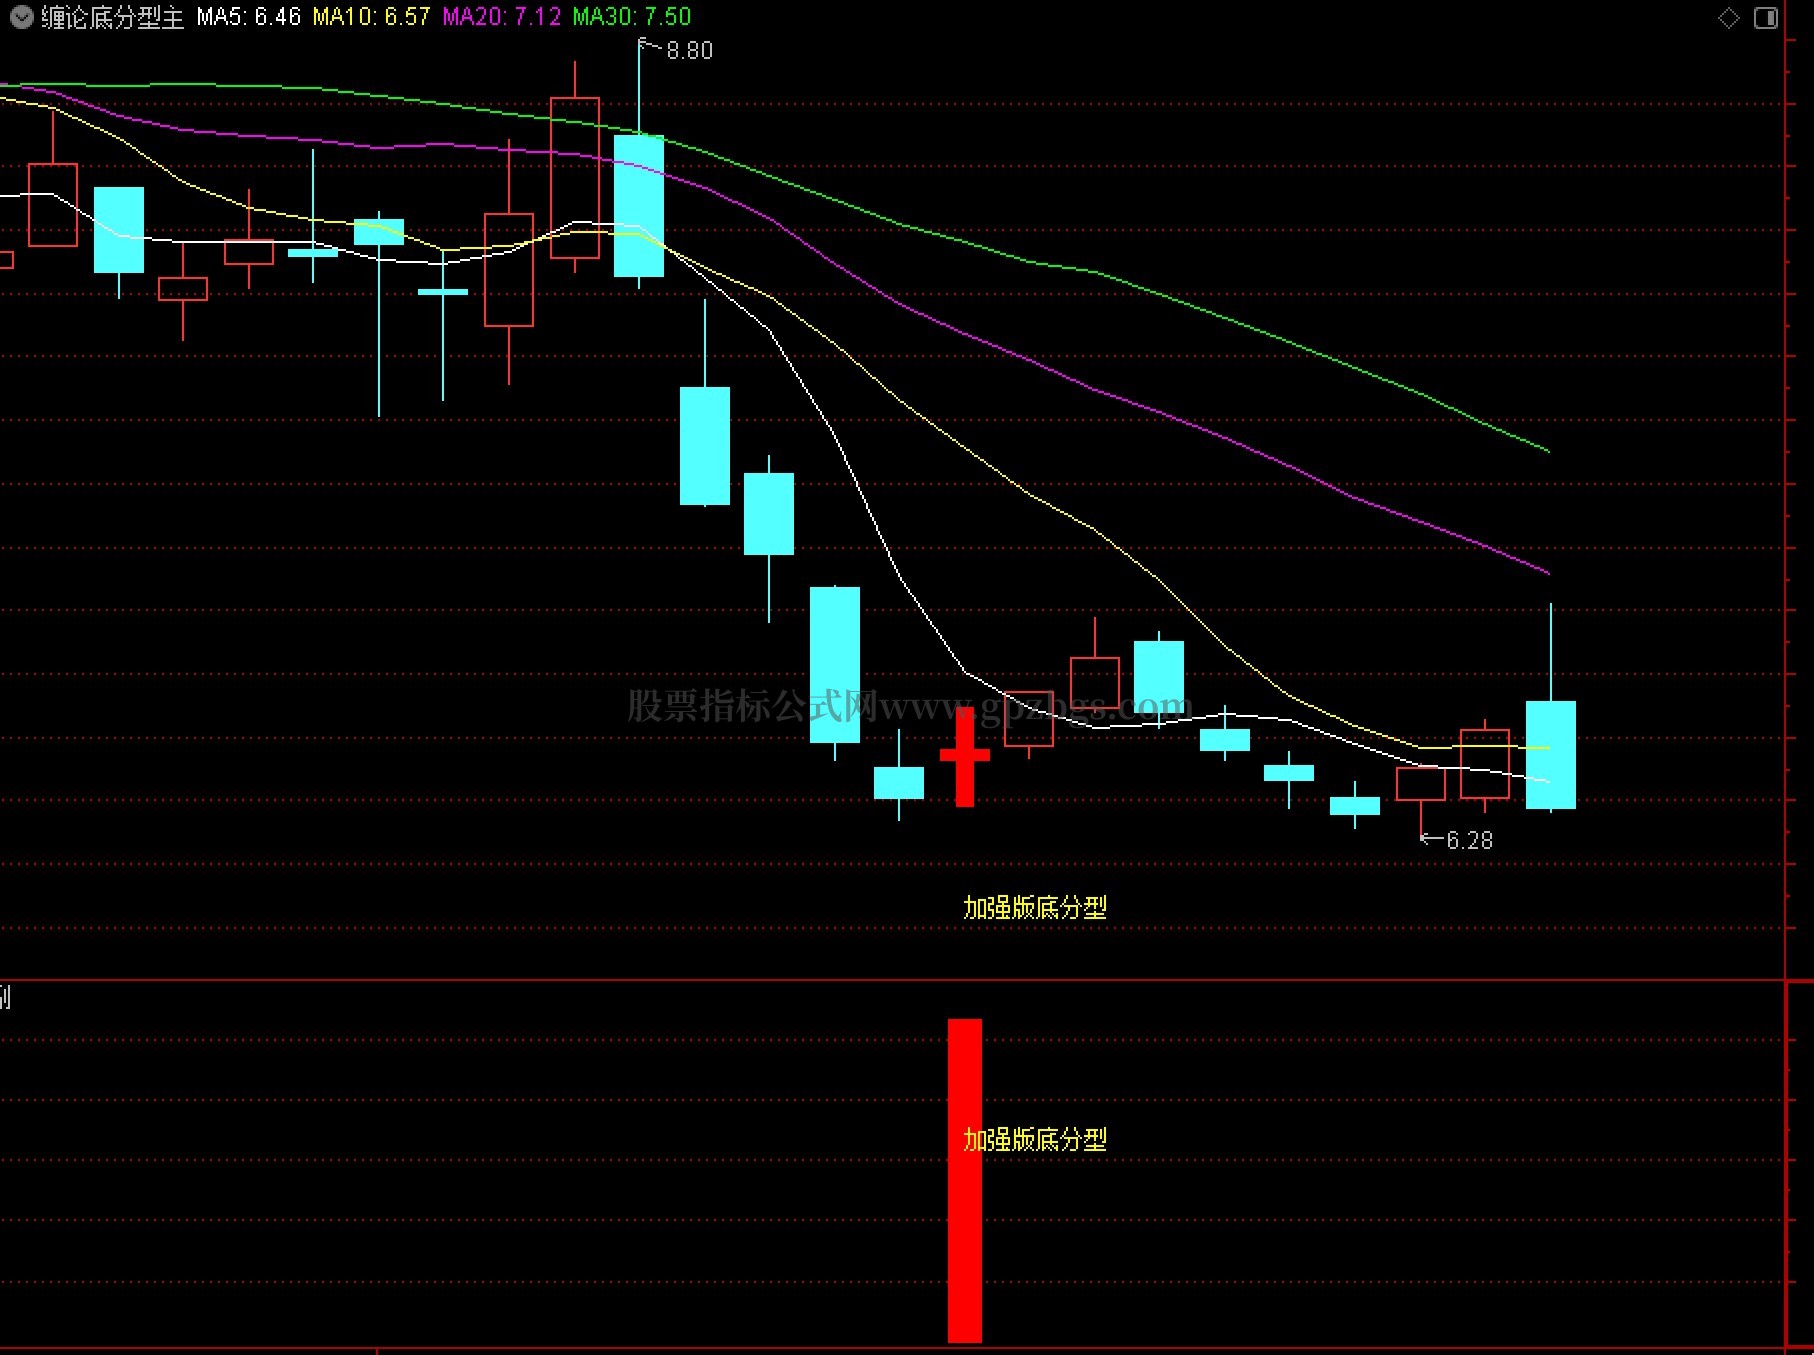Click the 8.80 high price marker
The height and width of the screenshot is (1355, 1814).
click(x=689, y=51)
